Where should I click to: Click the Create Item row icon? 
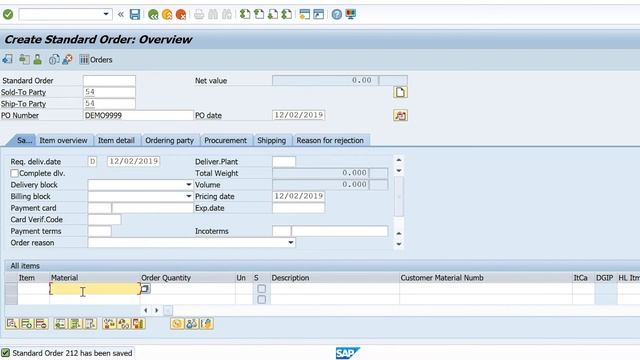[27, 324]
